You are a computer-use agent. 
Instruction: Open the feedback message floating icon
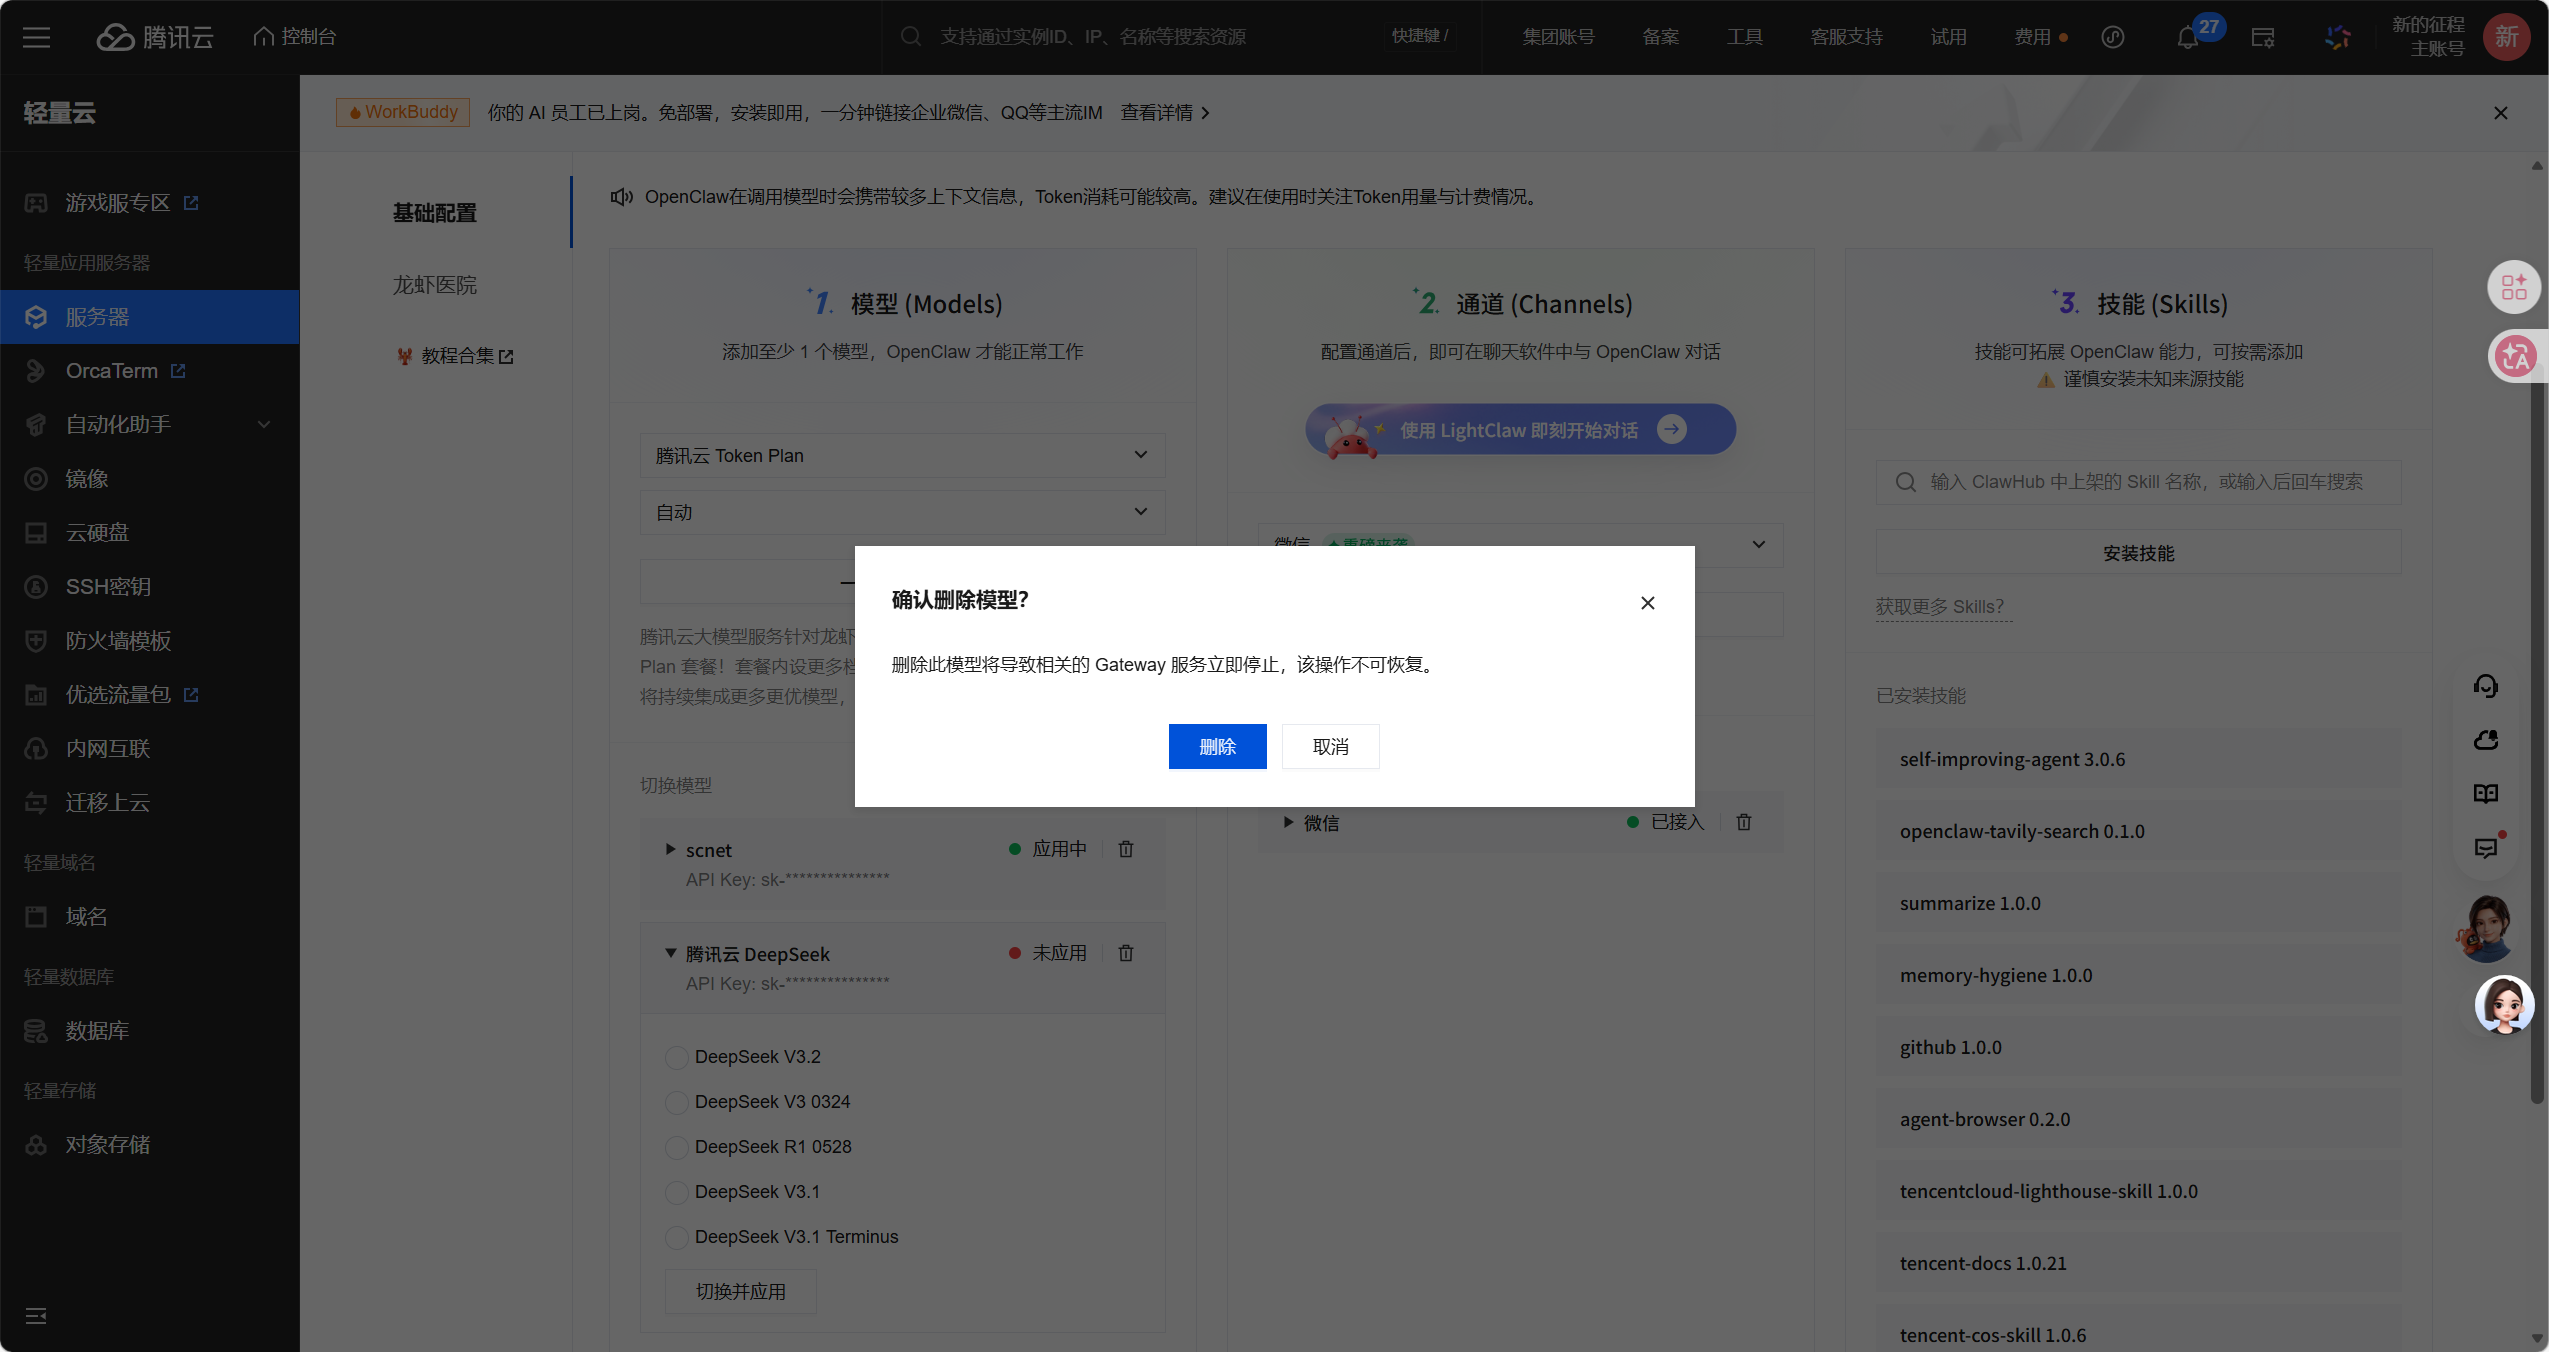point(2486,848)
